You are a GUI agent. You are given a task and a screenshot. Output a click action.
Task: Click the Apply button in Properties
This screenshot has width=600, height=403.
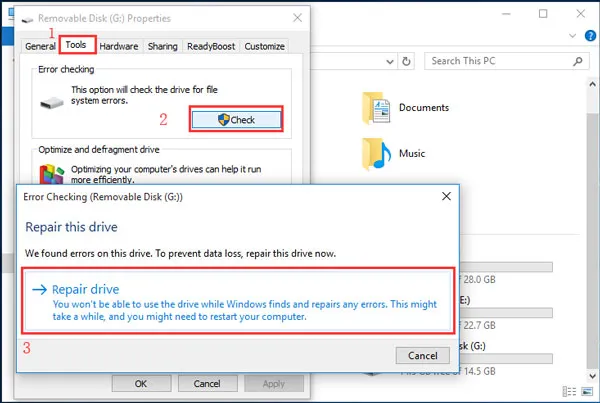coord(274,383)
